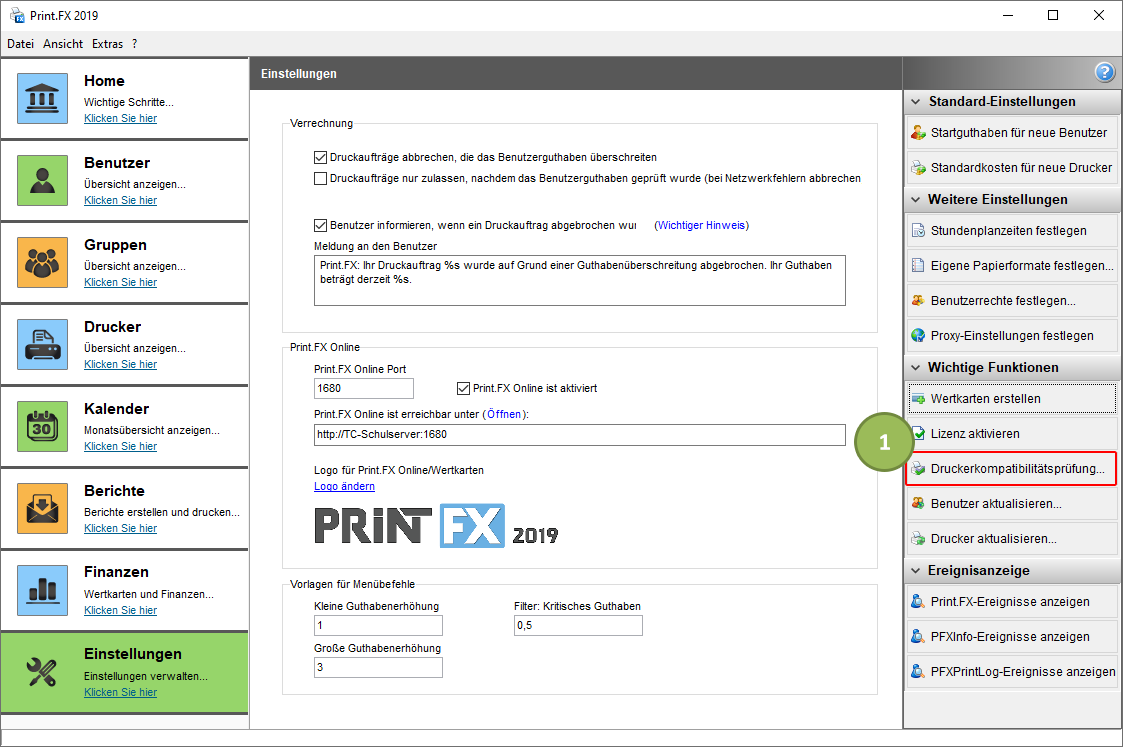Screen dimensions: 1123x747
Task: Click the Meldung an den Benutzer text box
Action: pyautogui.click(x=579, y=281)
